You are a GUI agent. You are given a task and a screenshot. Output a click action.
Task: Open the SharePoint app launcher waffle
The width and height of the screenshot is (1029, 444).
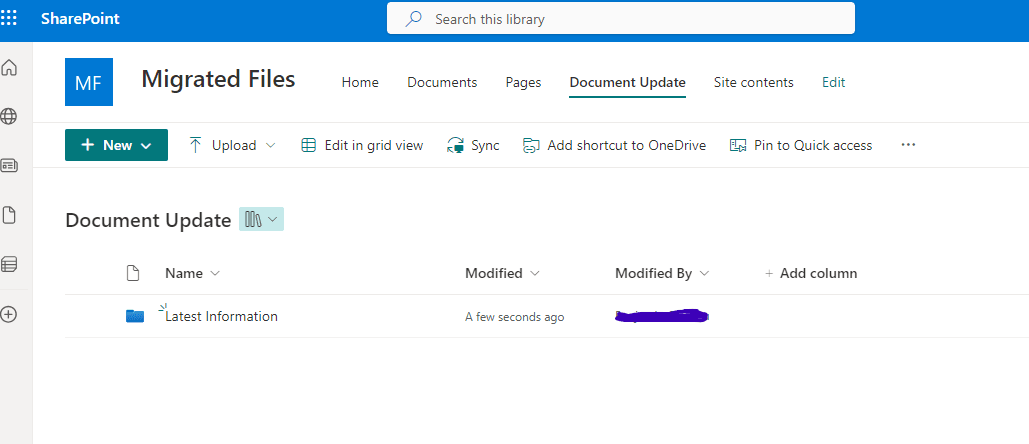[9, 18]
